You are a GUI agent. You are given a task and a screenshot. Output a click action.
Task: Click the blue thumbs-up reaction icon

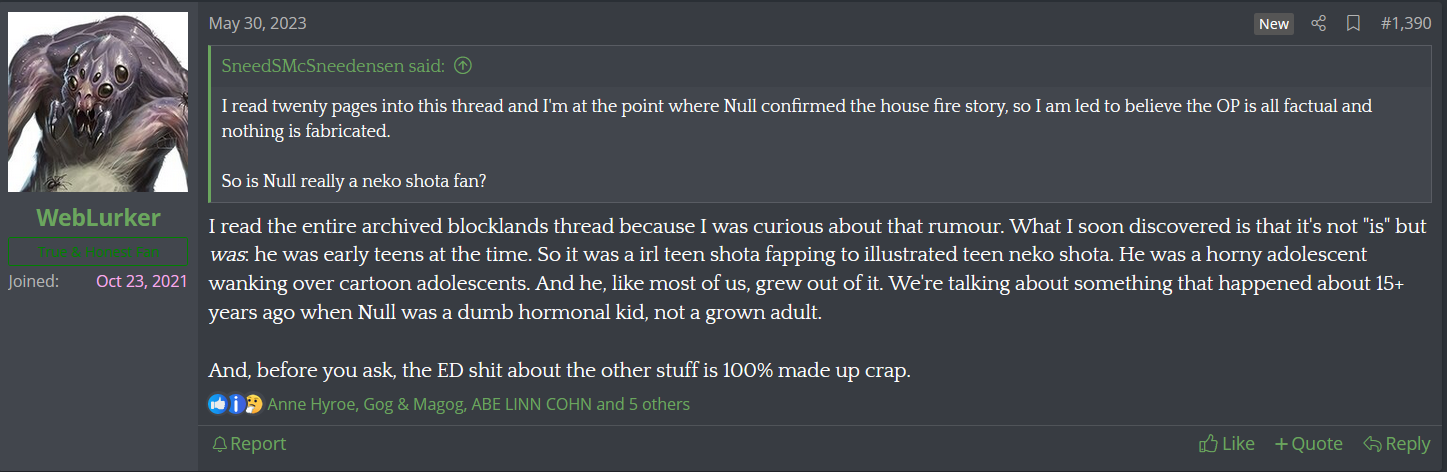[x=218, y=404]
